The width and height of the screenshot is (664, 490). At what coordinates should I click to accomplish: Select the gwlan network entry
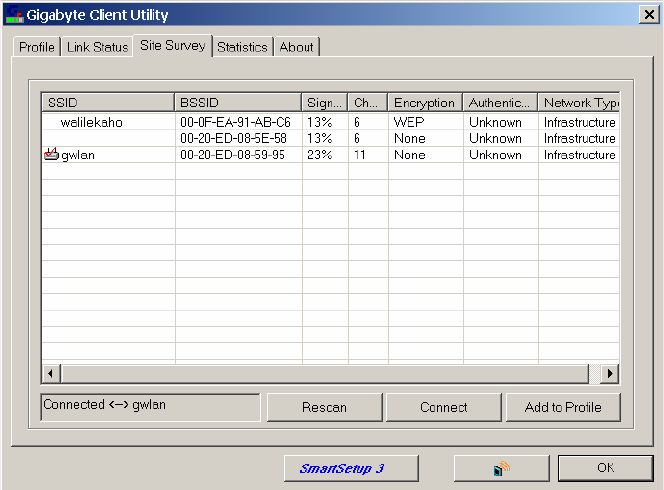coord(330,155)
